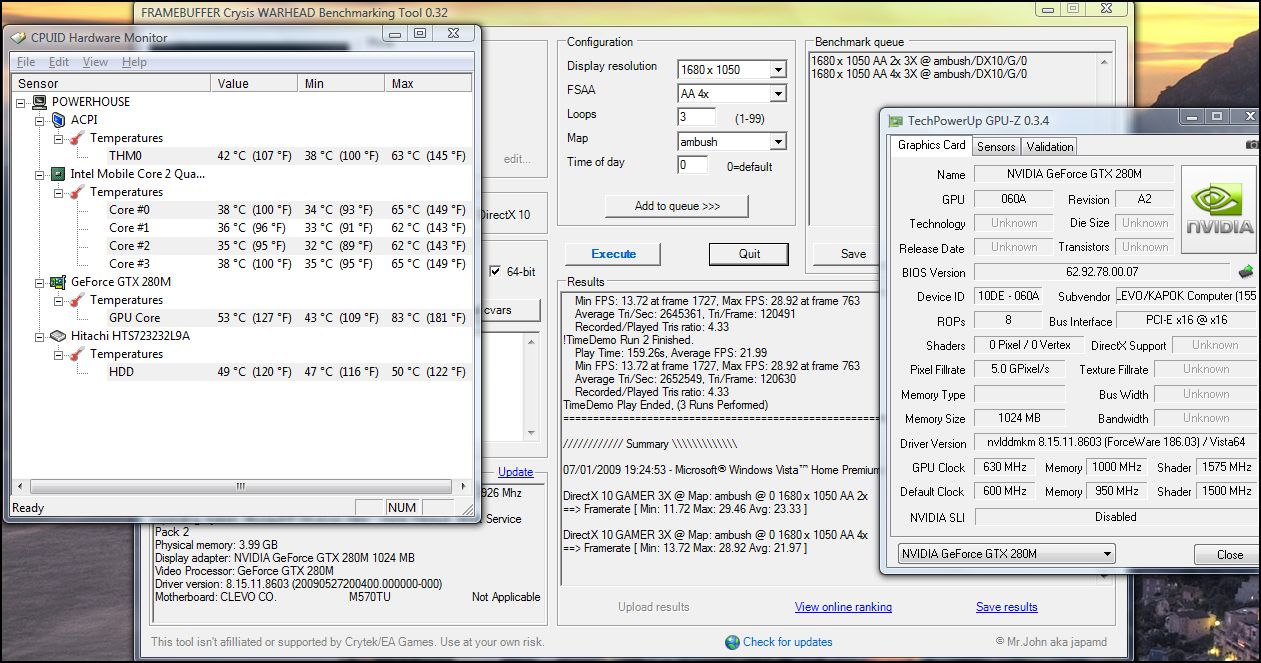This screenshot has width=1261, height=663.
Task: Click the Min column header
Action: click(343, 84)
